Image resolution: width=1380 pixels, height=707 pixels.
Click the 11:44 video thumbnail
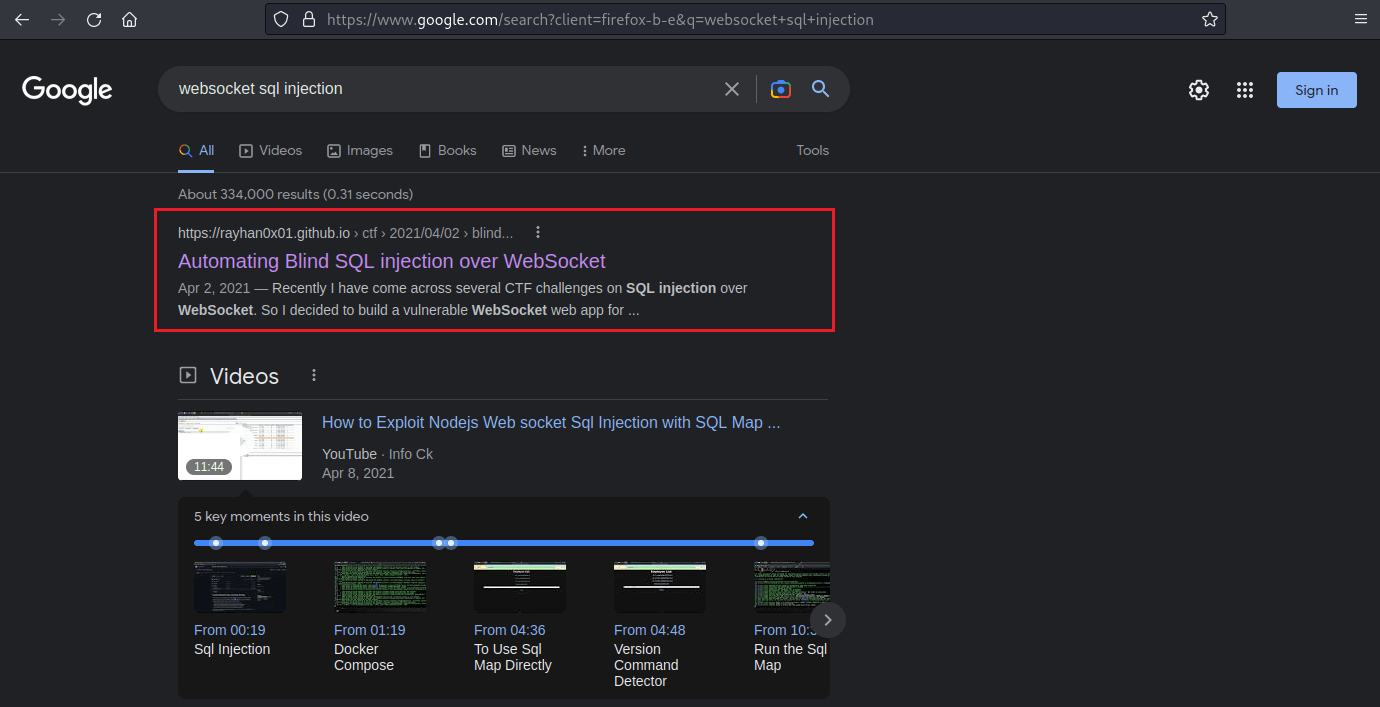240,446
